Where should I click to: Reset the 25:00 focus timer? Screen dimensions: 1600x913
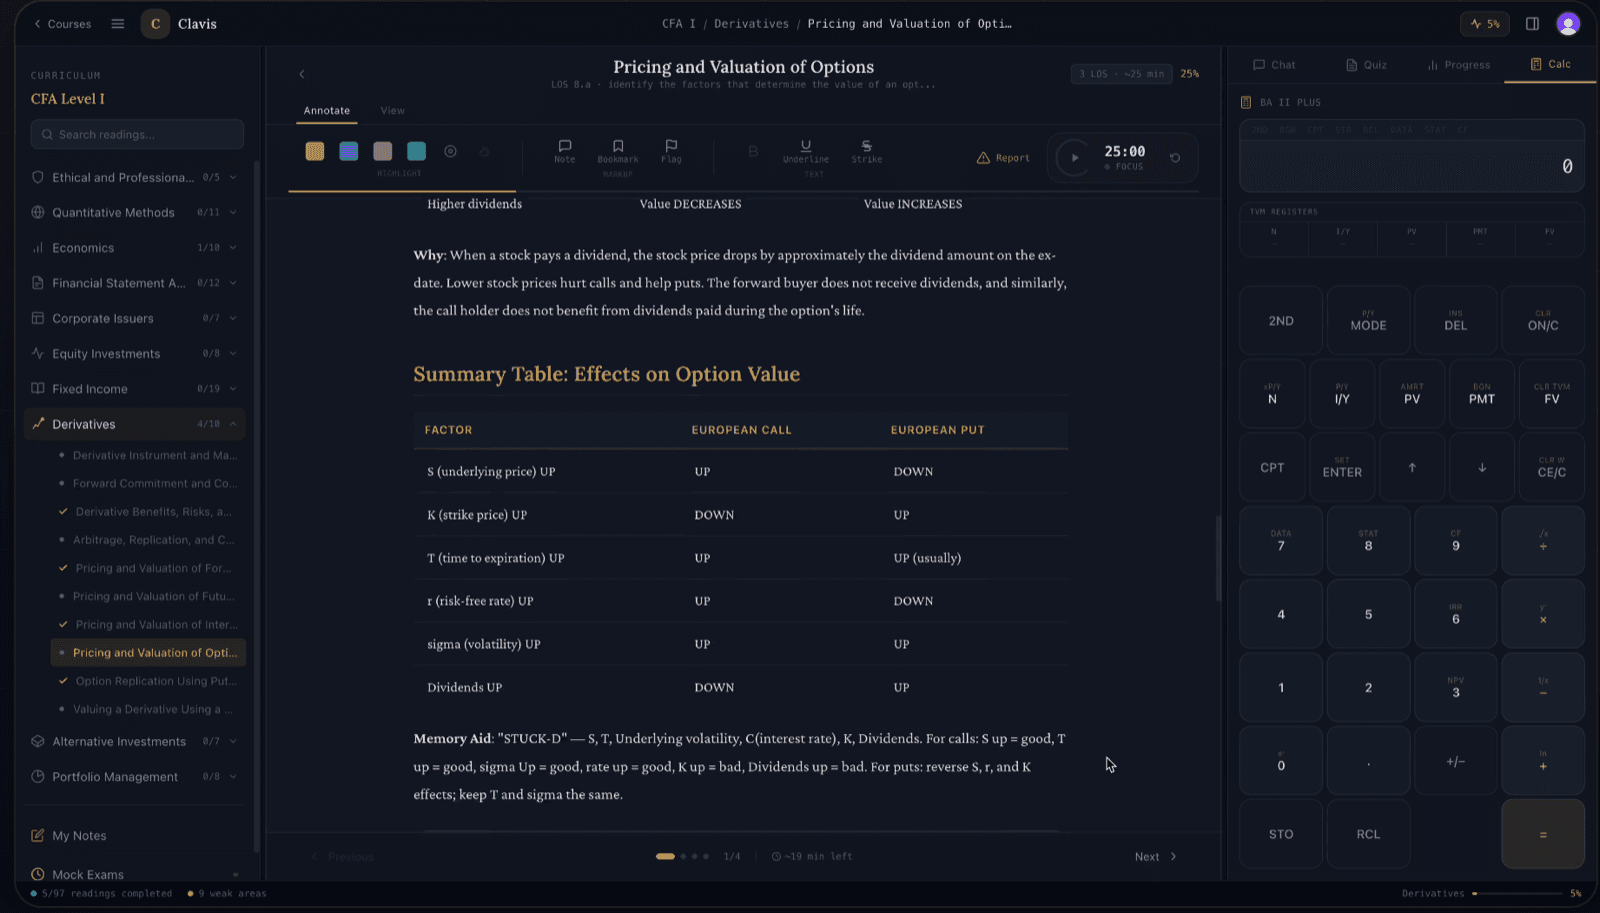[x=1175, y=158]
